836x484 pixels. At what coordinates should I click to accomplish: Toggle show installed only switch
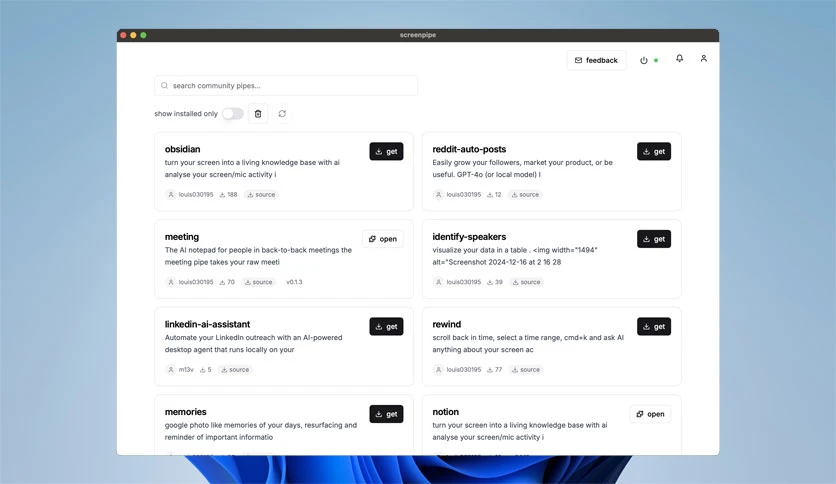tap(232, 114)
